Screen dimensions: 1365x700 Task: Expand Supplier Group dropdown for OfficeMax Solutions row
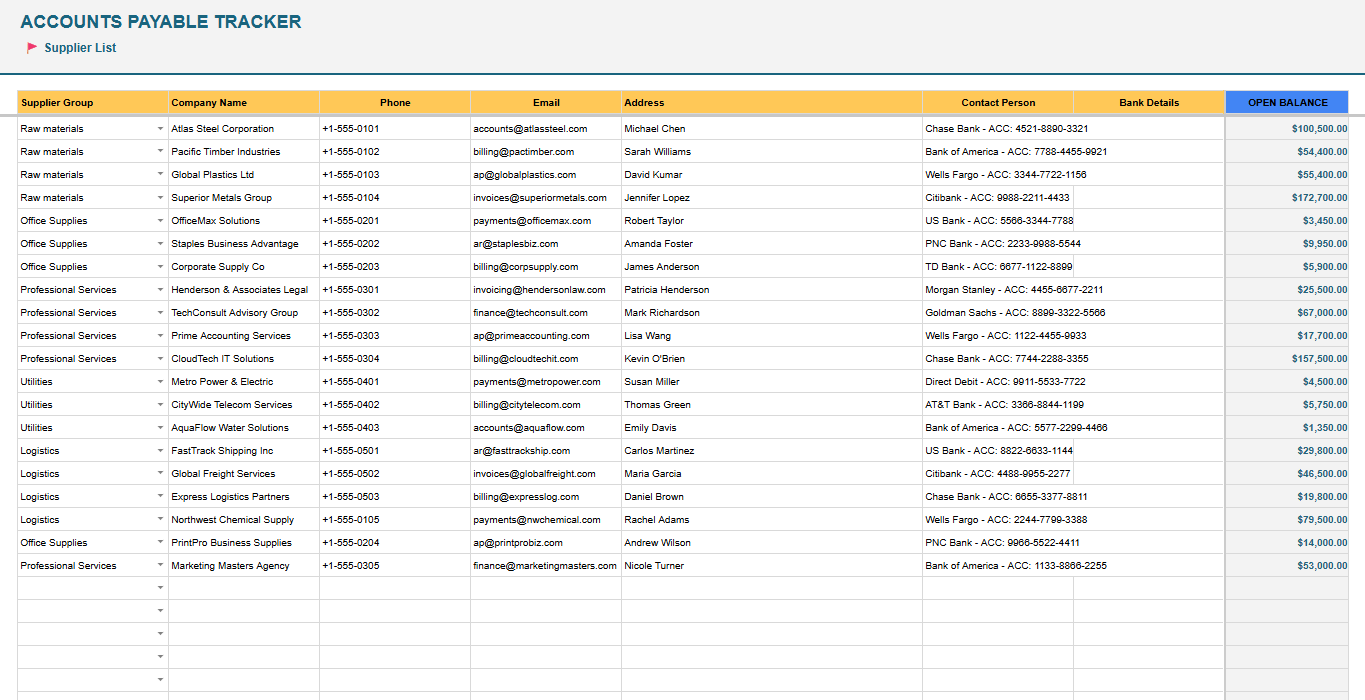(x=160, y=221)
